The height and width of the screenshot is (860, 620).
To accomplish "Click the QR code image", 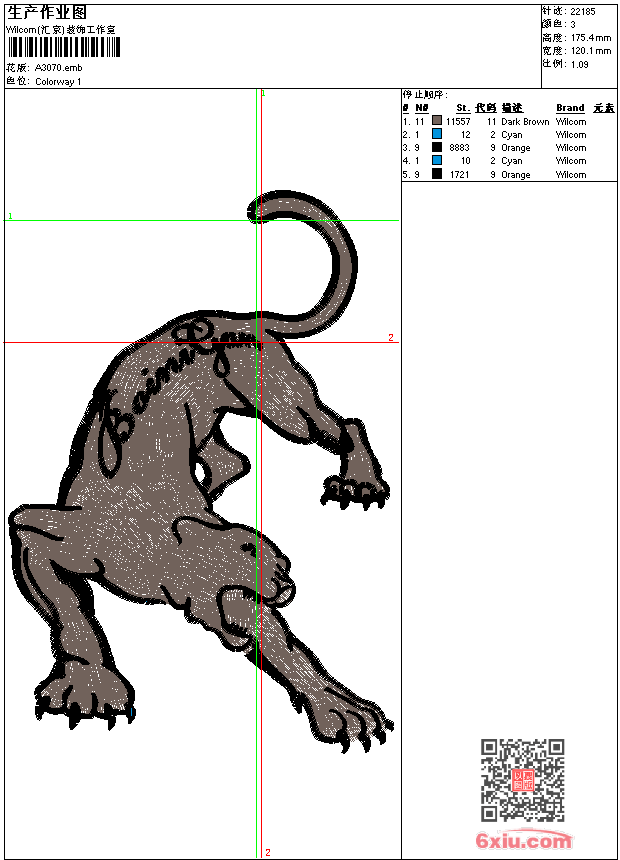I will tap(522, 780).
